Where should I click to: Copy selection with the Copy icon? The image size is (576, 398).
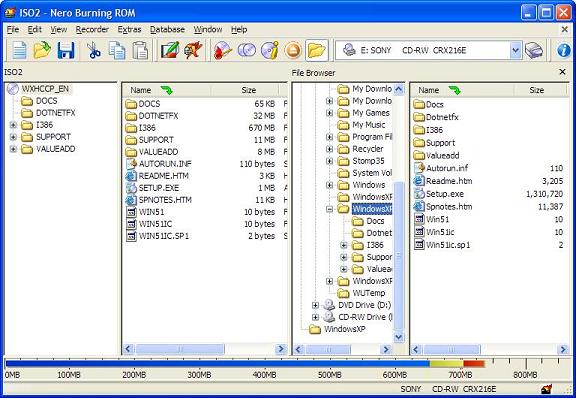click(x=117, y=50)
